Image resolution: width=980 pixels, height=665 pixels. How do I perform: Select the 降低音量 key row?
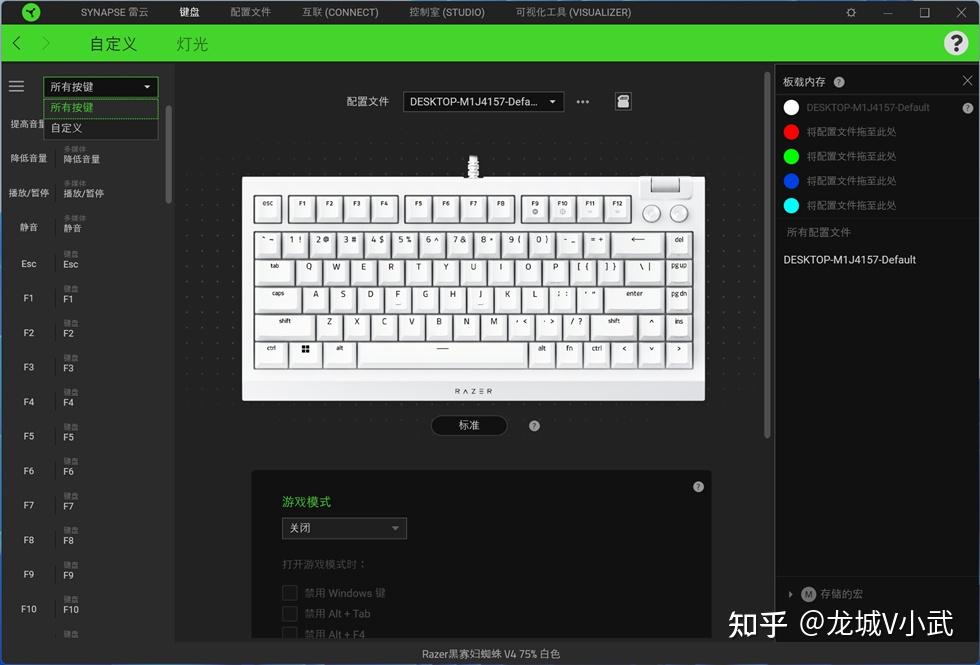coord(84,158)
